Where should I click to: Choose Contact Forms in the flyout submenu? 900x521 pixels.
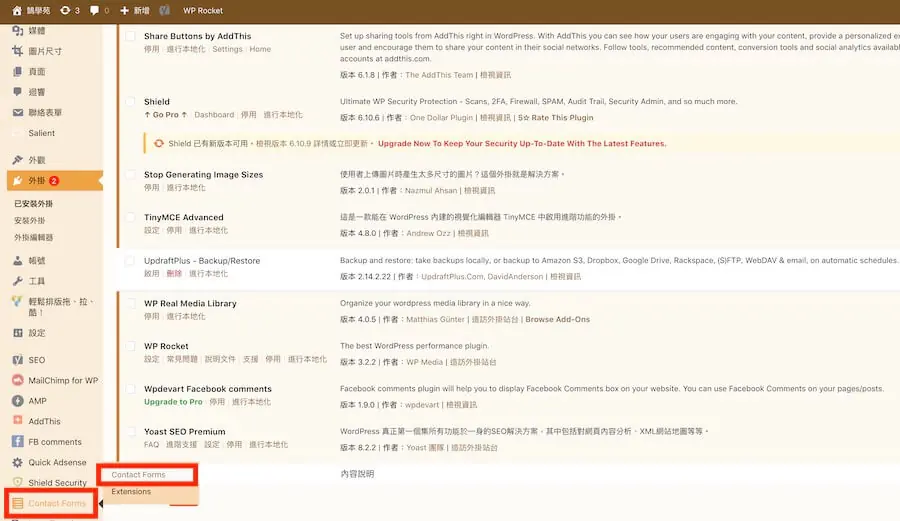pyautogui.click(x=138, y=475)
